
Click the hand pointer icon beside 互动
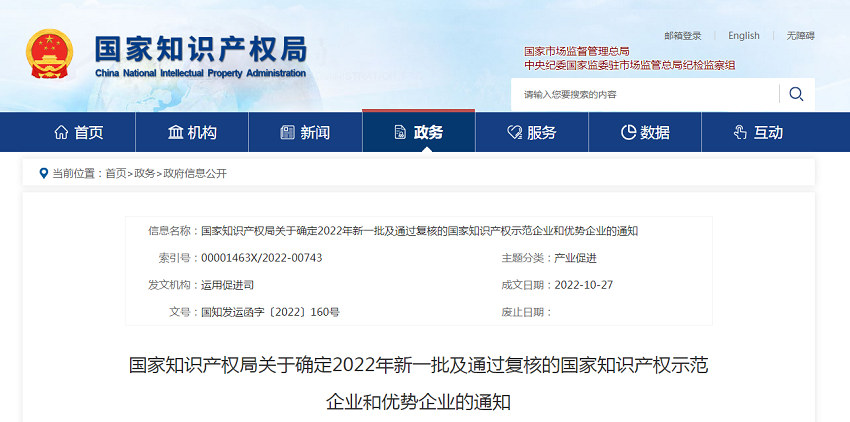[740, 132]
